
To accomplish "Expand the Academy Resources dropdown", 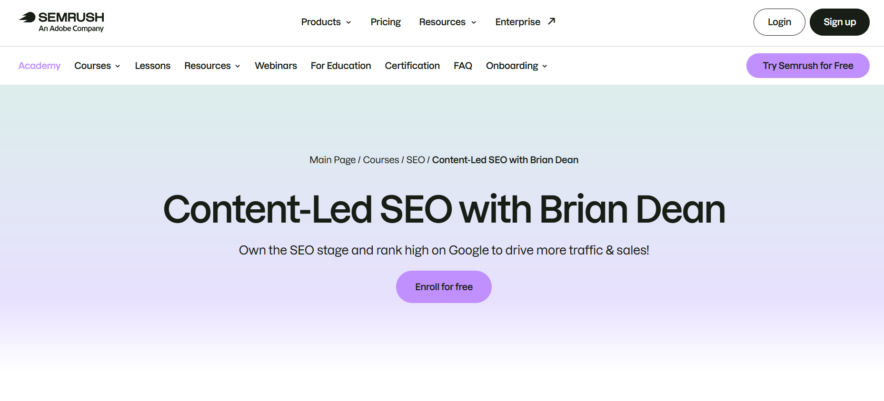I will pyautogui.click(x=213, y=66).
